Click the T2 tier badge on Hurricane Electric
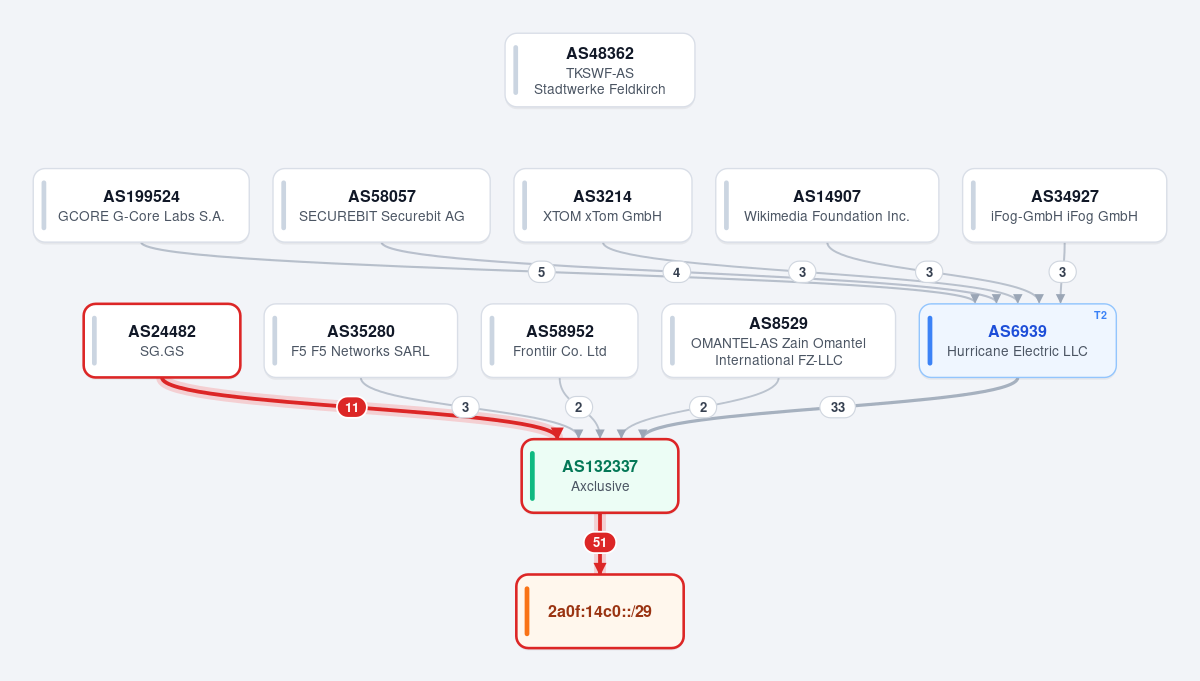The image size is (1200, 681). pos(1100,315)
